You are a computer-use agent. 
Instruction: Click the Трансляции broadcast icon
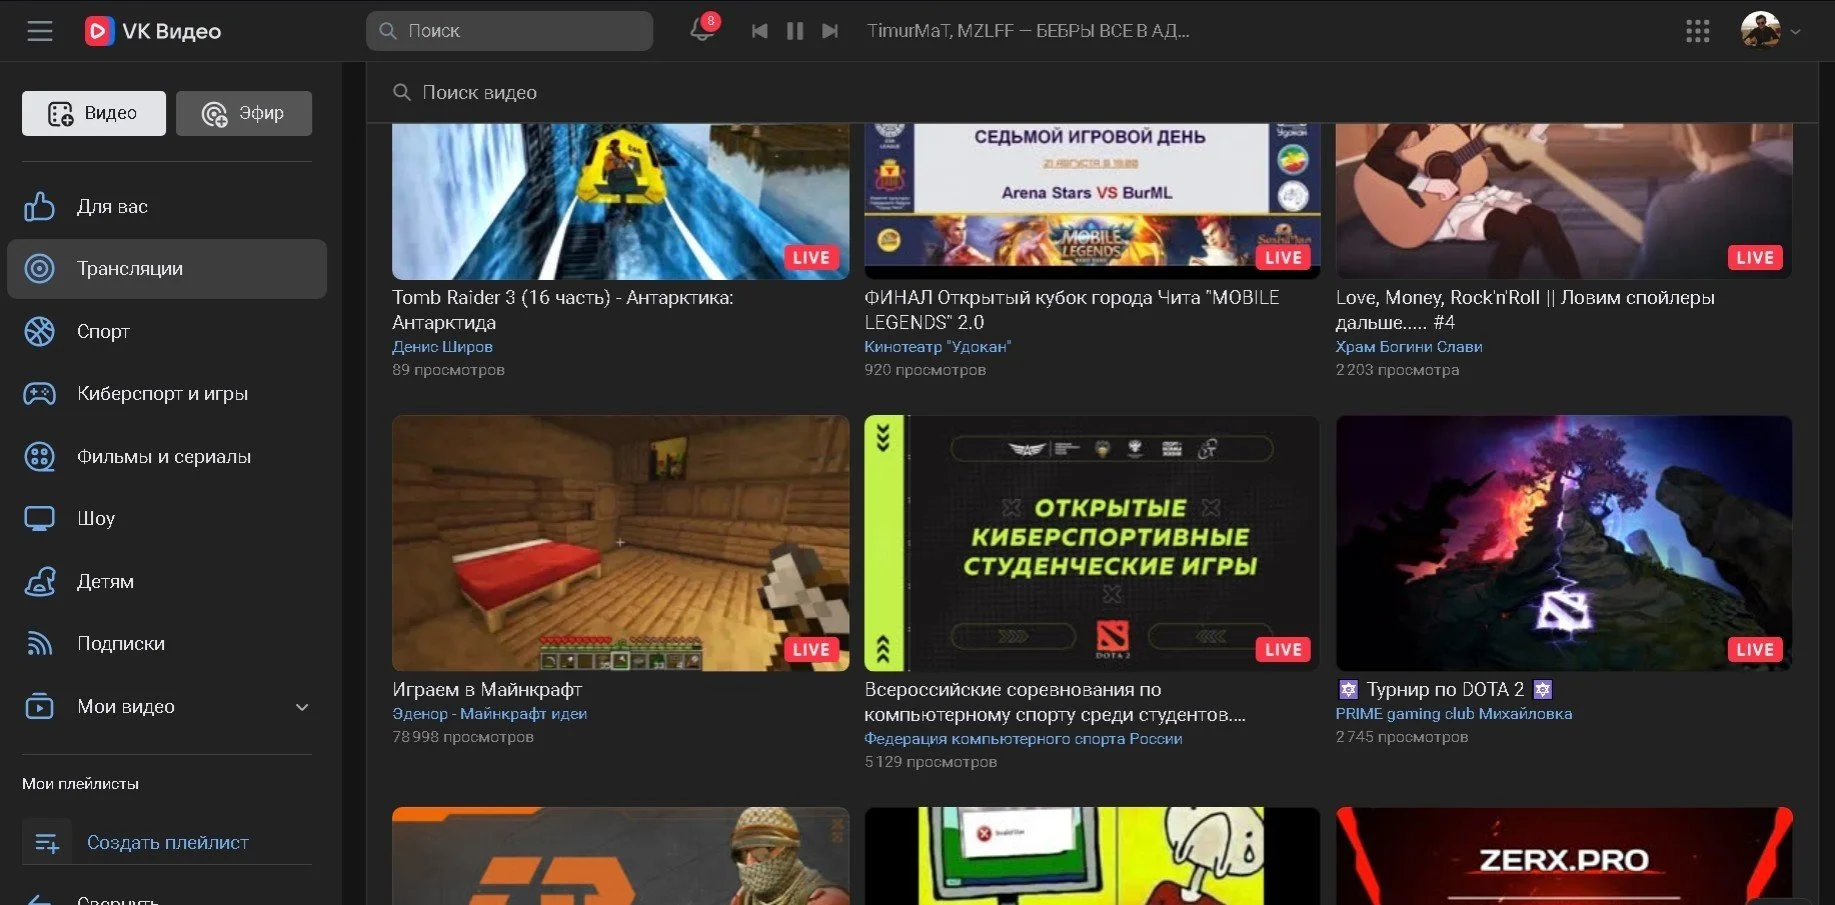[x=39, y=269]
